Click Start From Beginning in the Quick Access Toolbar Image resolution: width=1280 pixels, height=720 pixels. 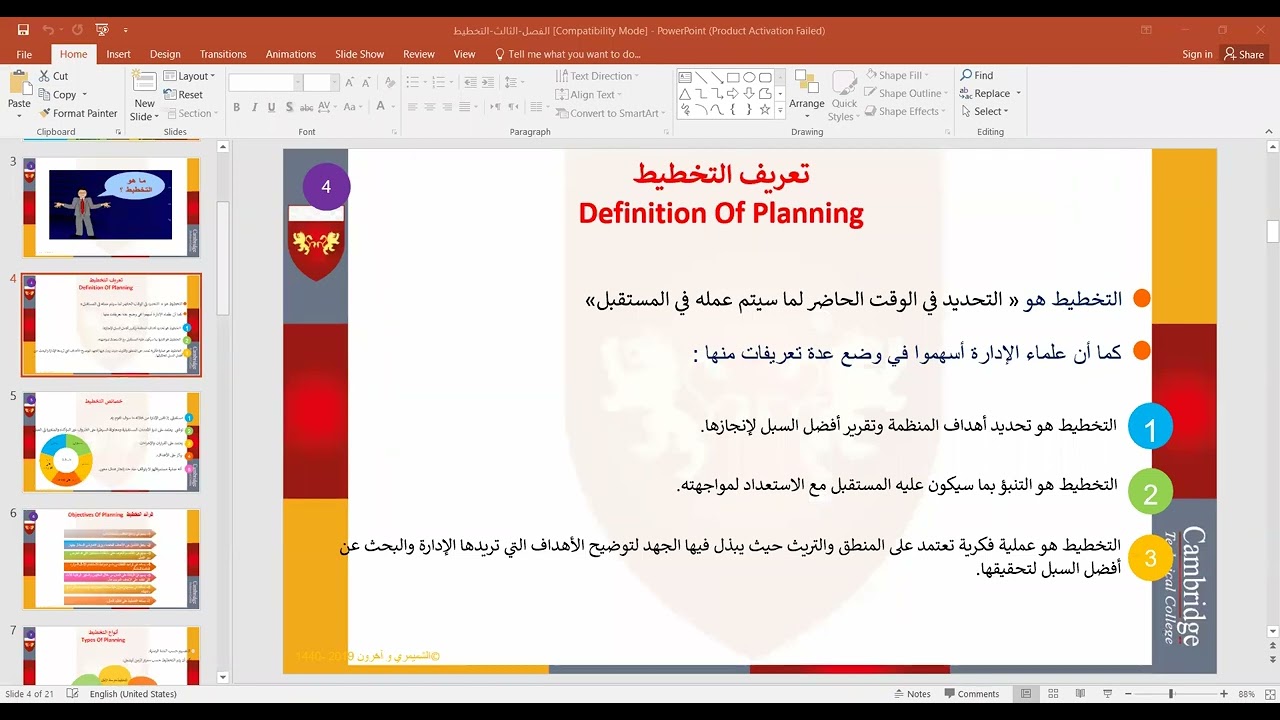(103, 30)
